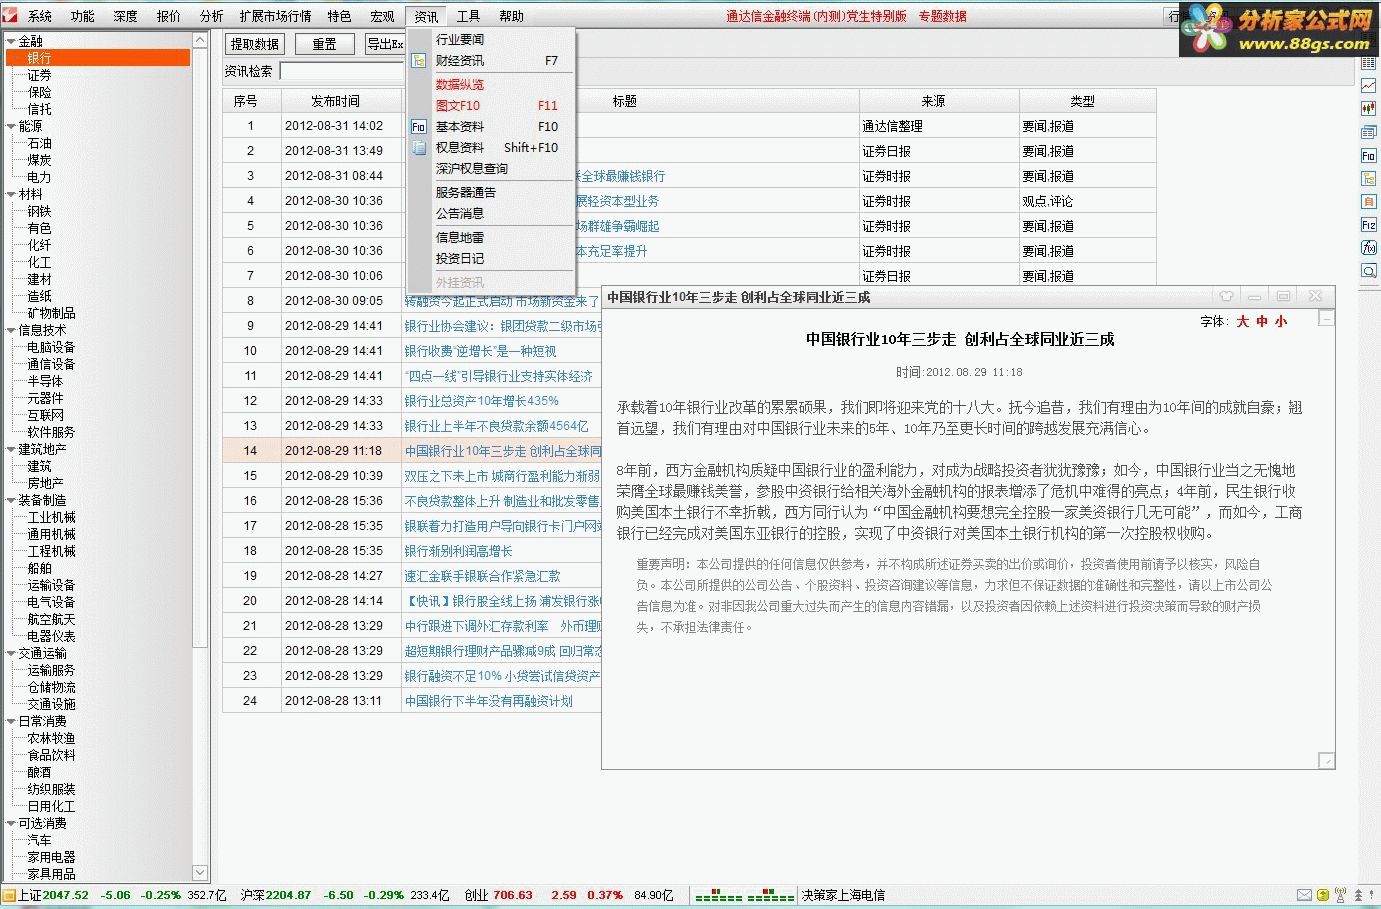Screen dimensions: 1381x909
Task: Set article font size to 中
Action: 1262,321
